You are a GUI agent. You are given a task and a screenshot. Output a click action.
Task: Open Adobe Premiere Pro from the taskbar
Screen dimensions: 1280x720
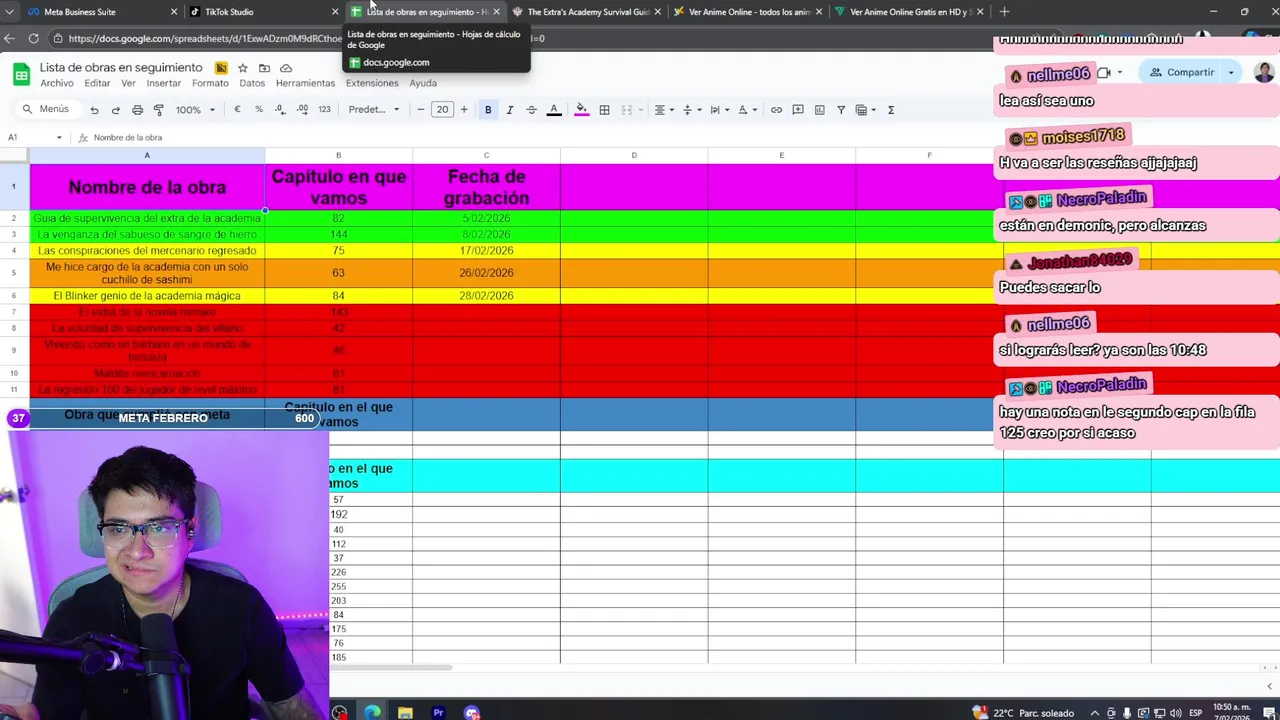(x=438, y=712)
